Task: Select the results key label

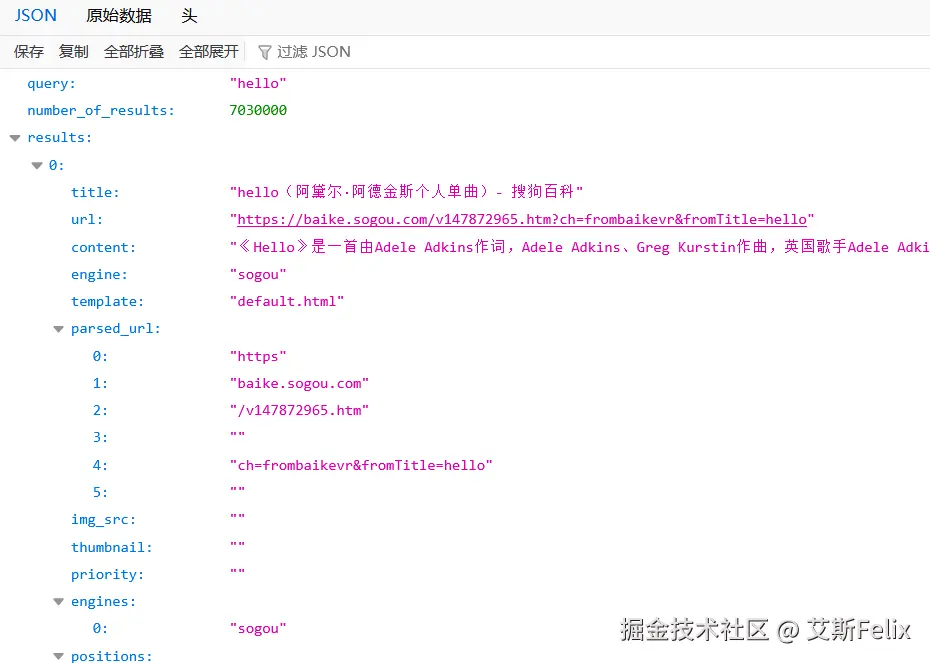Action: click(x=60, y=138)
